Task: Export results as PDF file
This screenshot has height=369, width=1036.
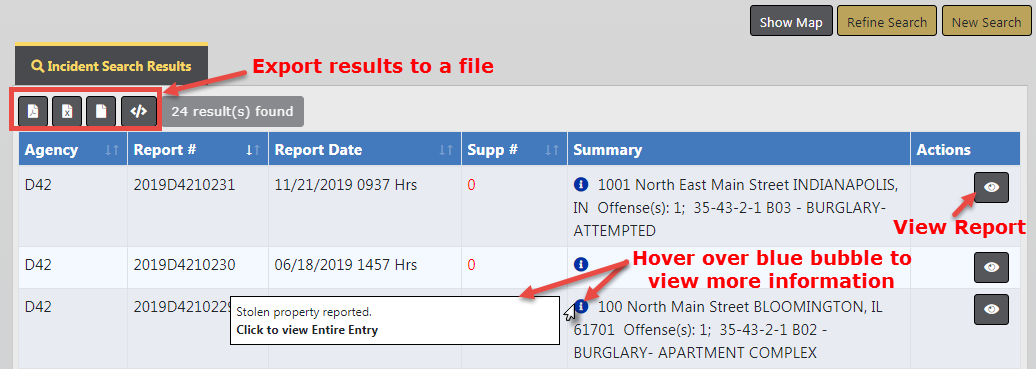Action: pos(33,111)
